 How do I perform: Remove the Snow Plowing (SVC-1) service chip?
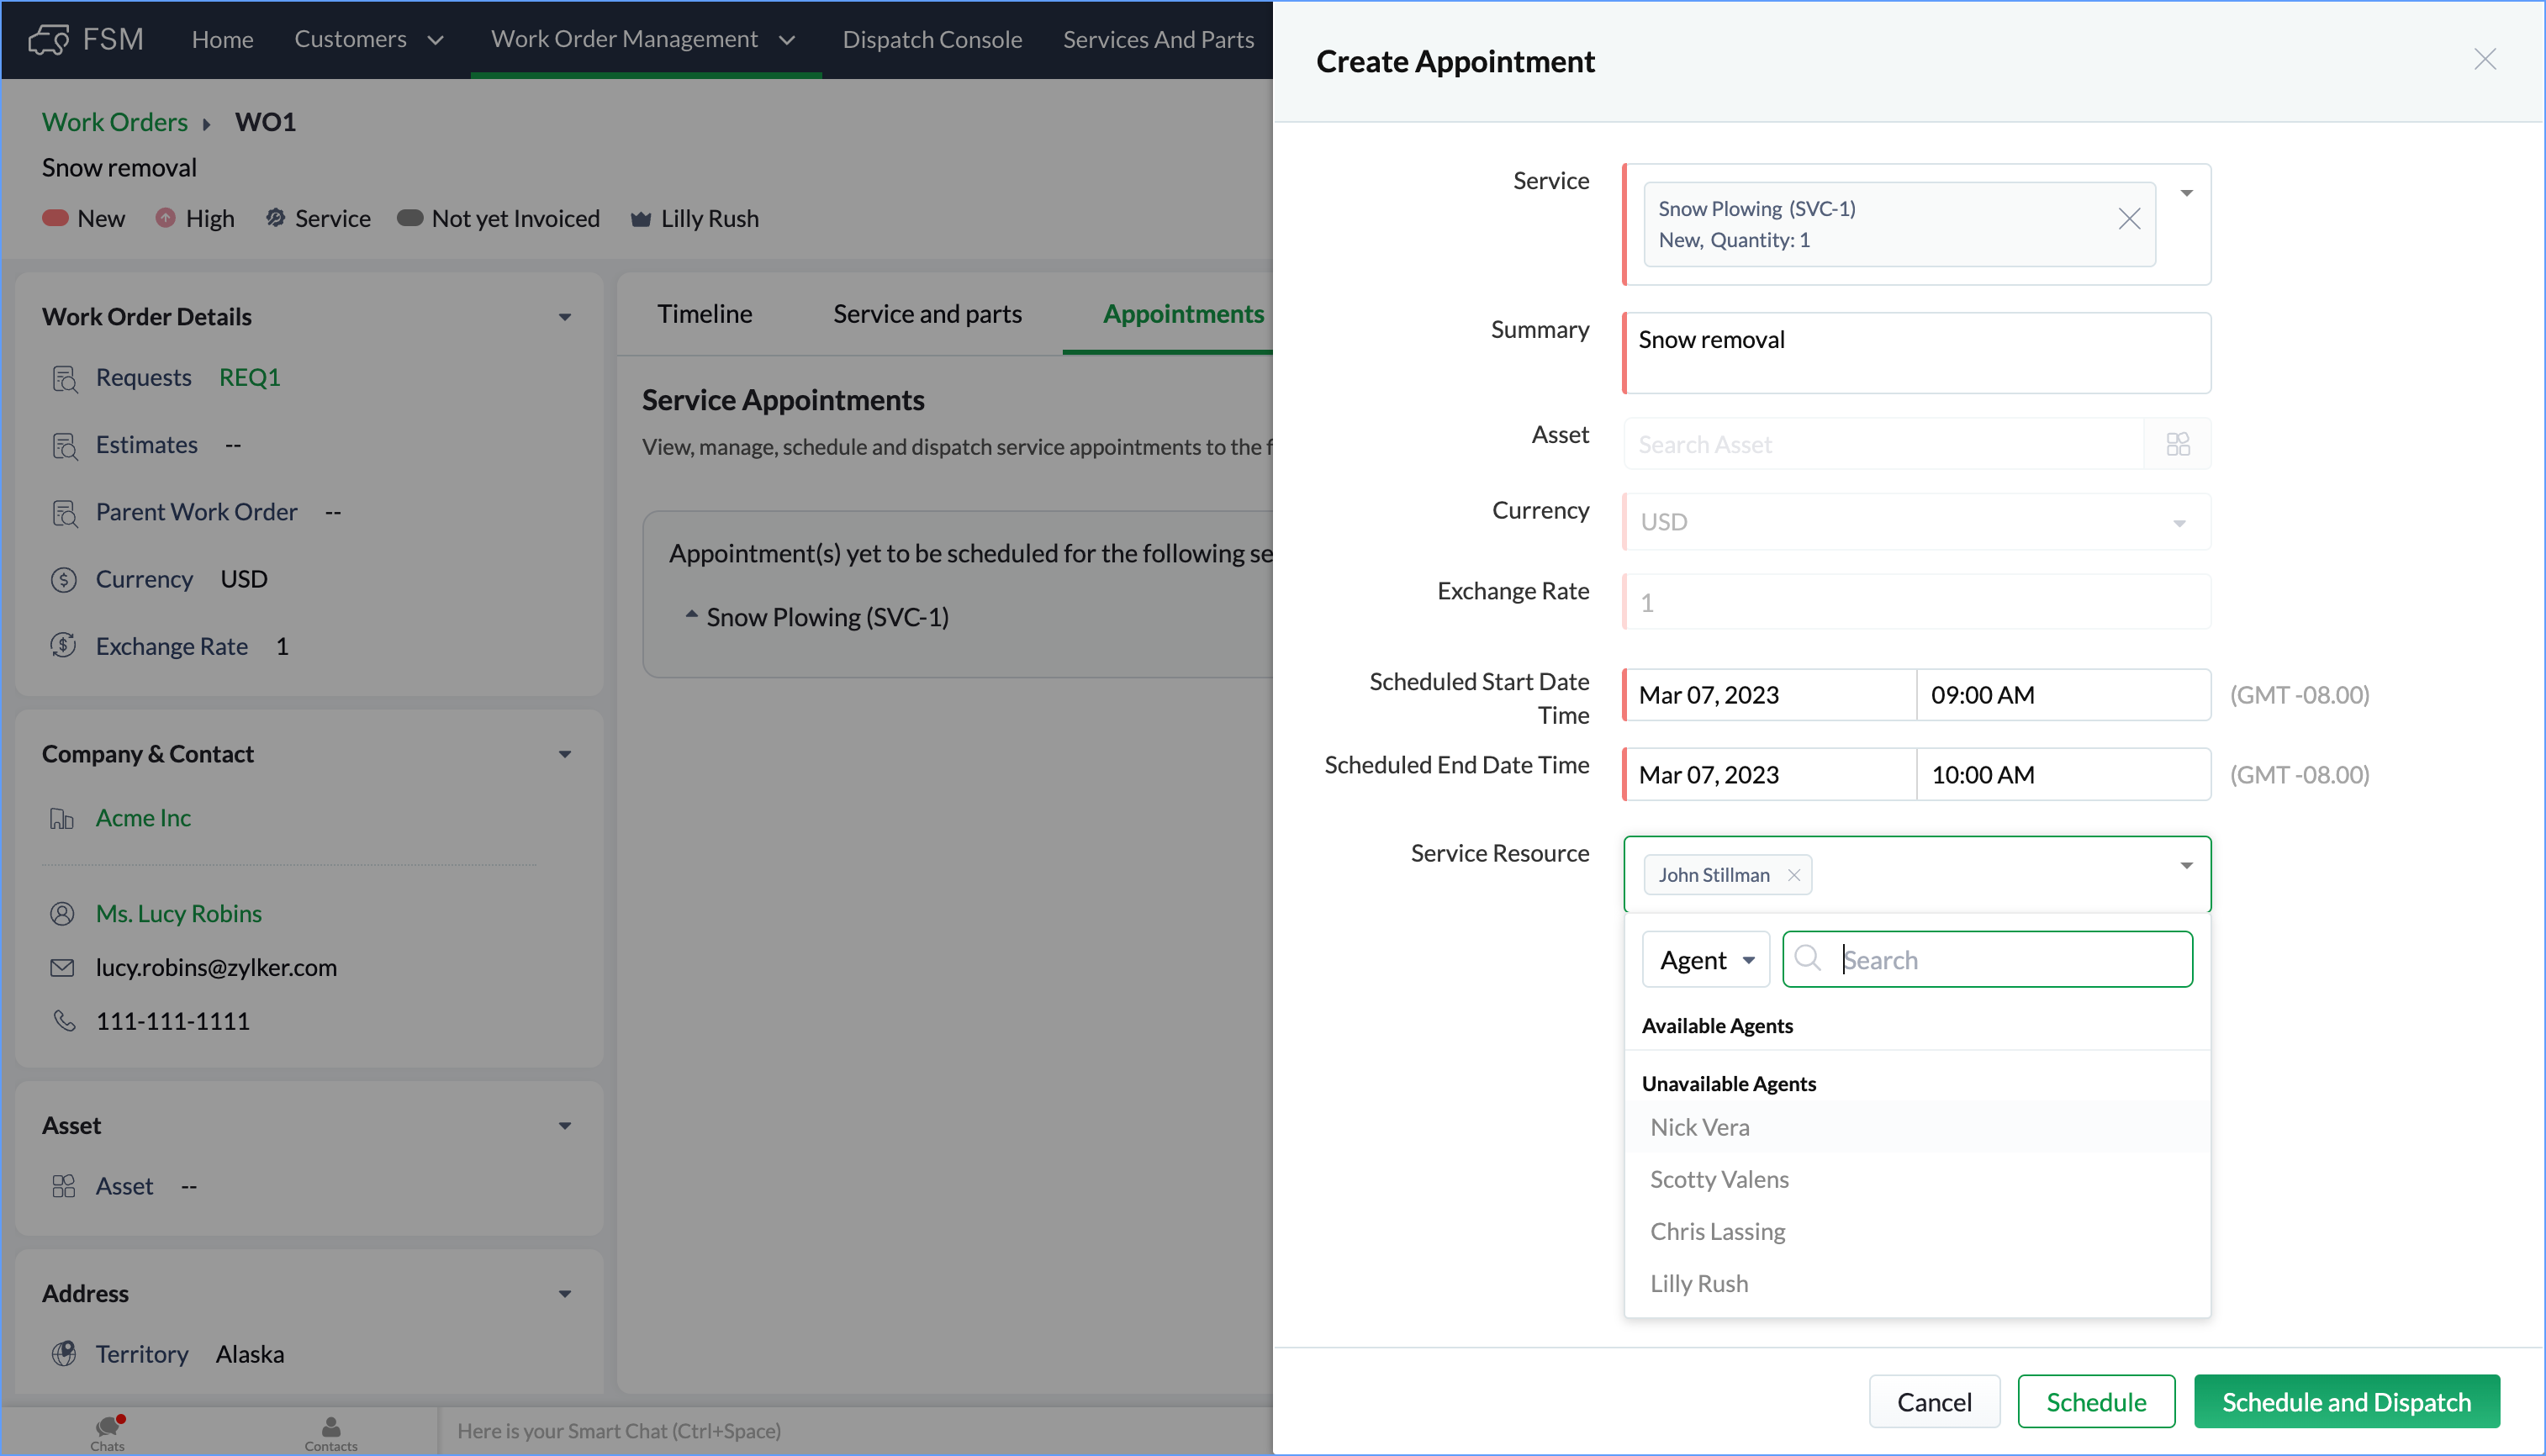pyautogui.click(x=2128, y=219)
